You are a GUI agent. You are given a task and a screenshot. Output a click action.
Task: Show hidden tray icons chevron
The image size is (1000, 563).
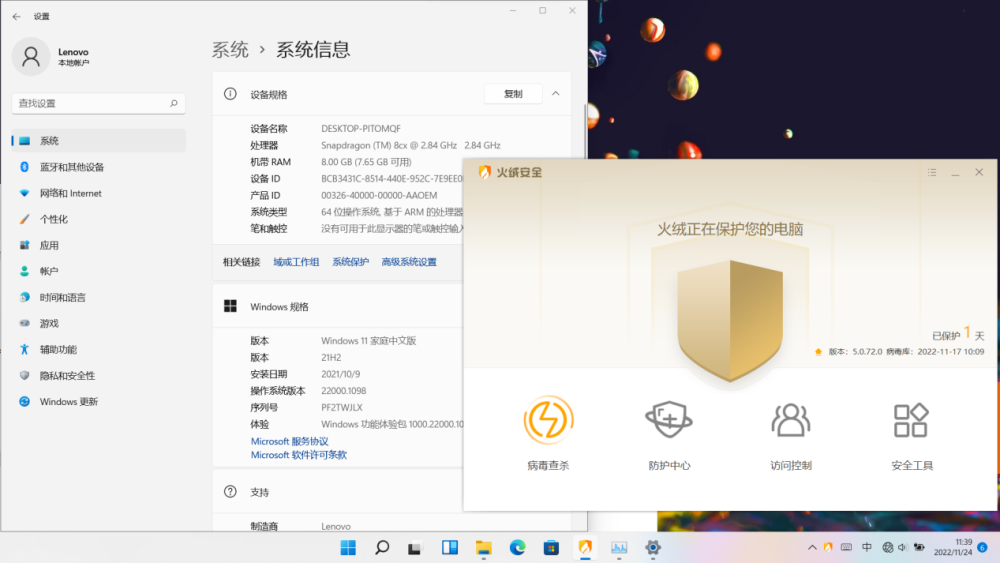(812, 547)
